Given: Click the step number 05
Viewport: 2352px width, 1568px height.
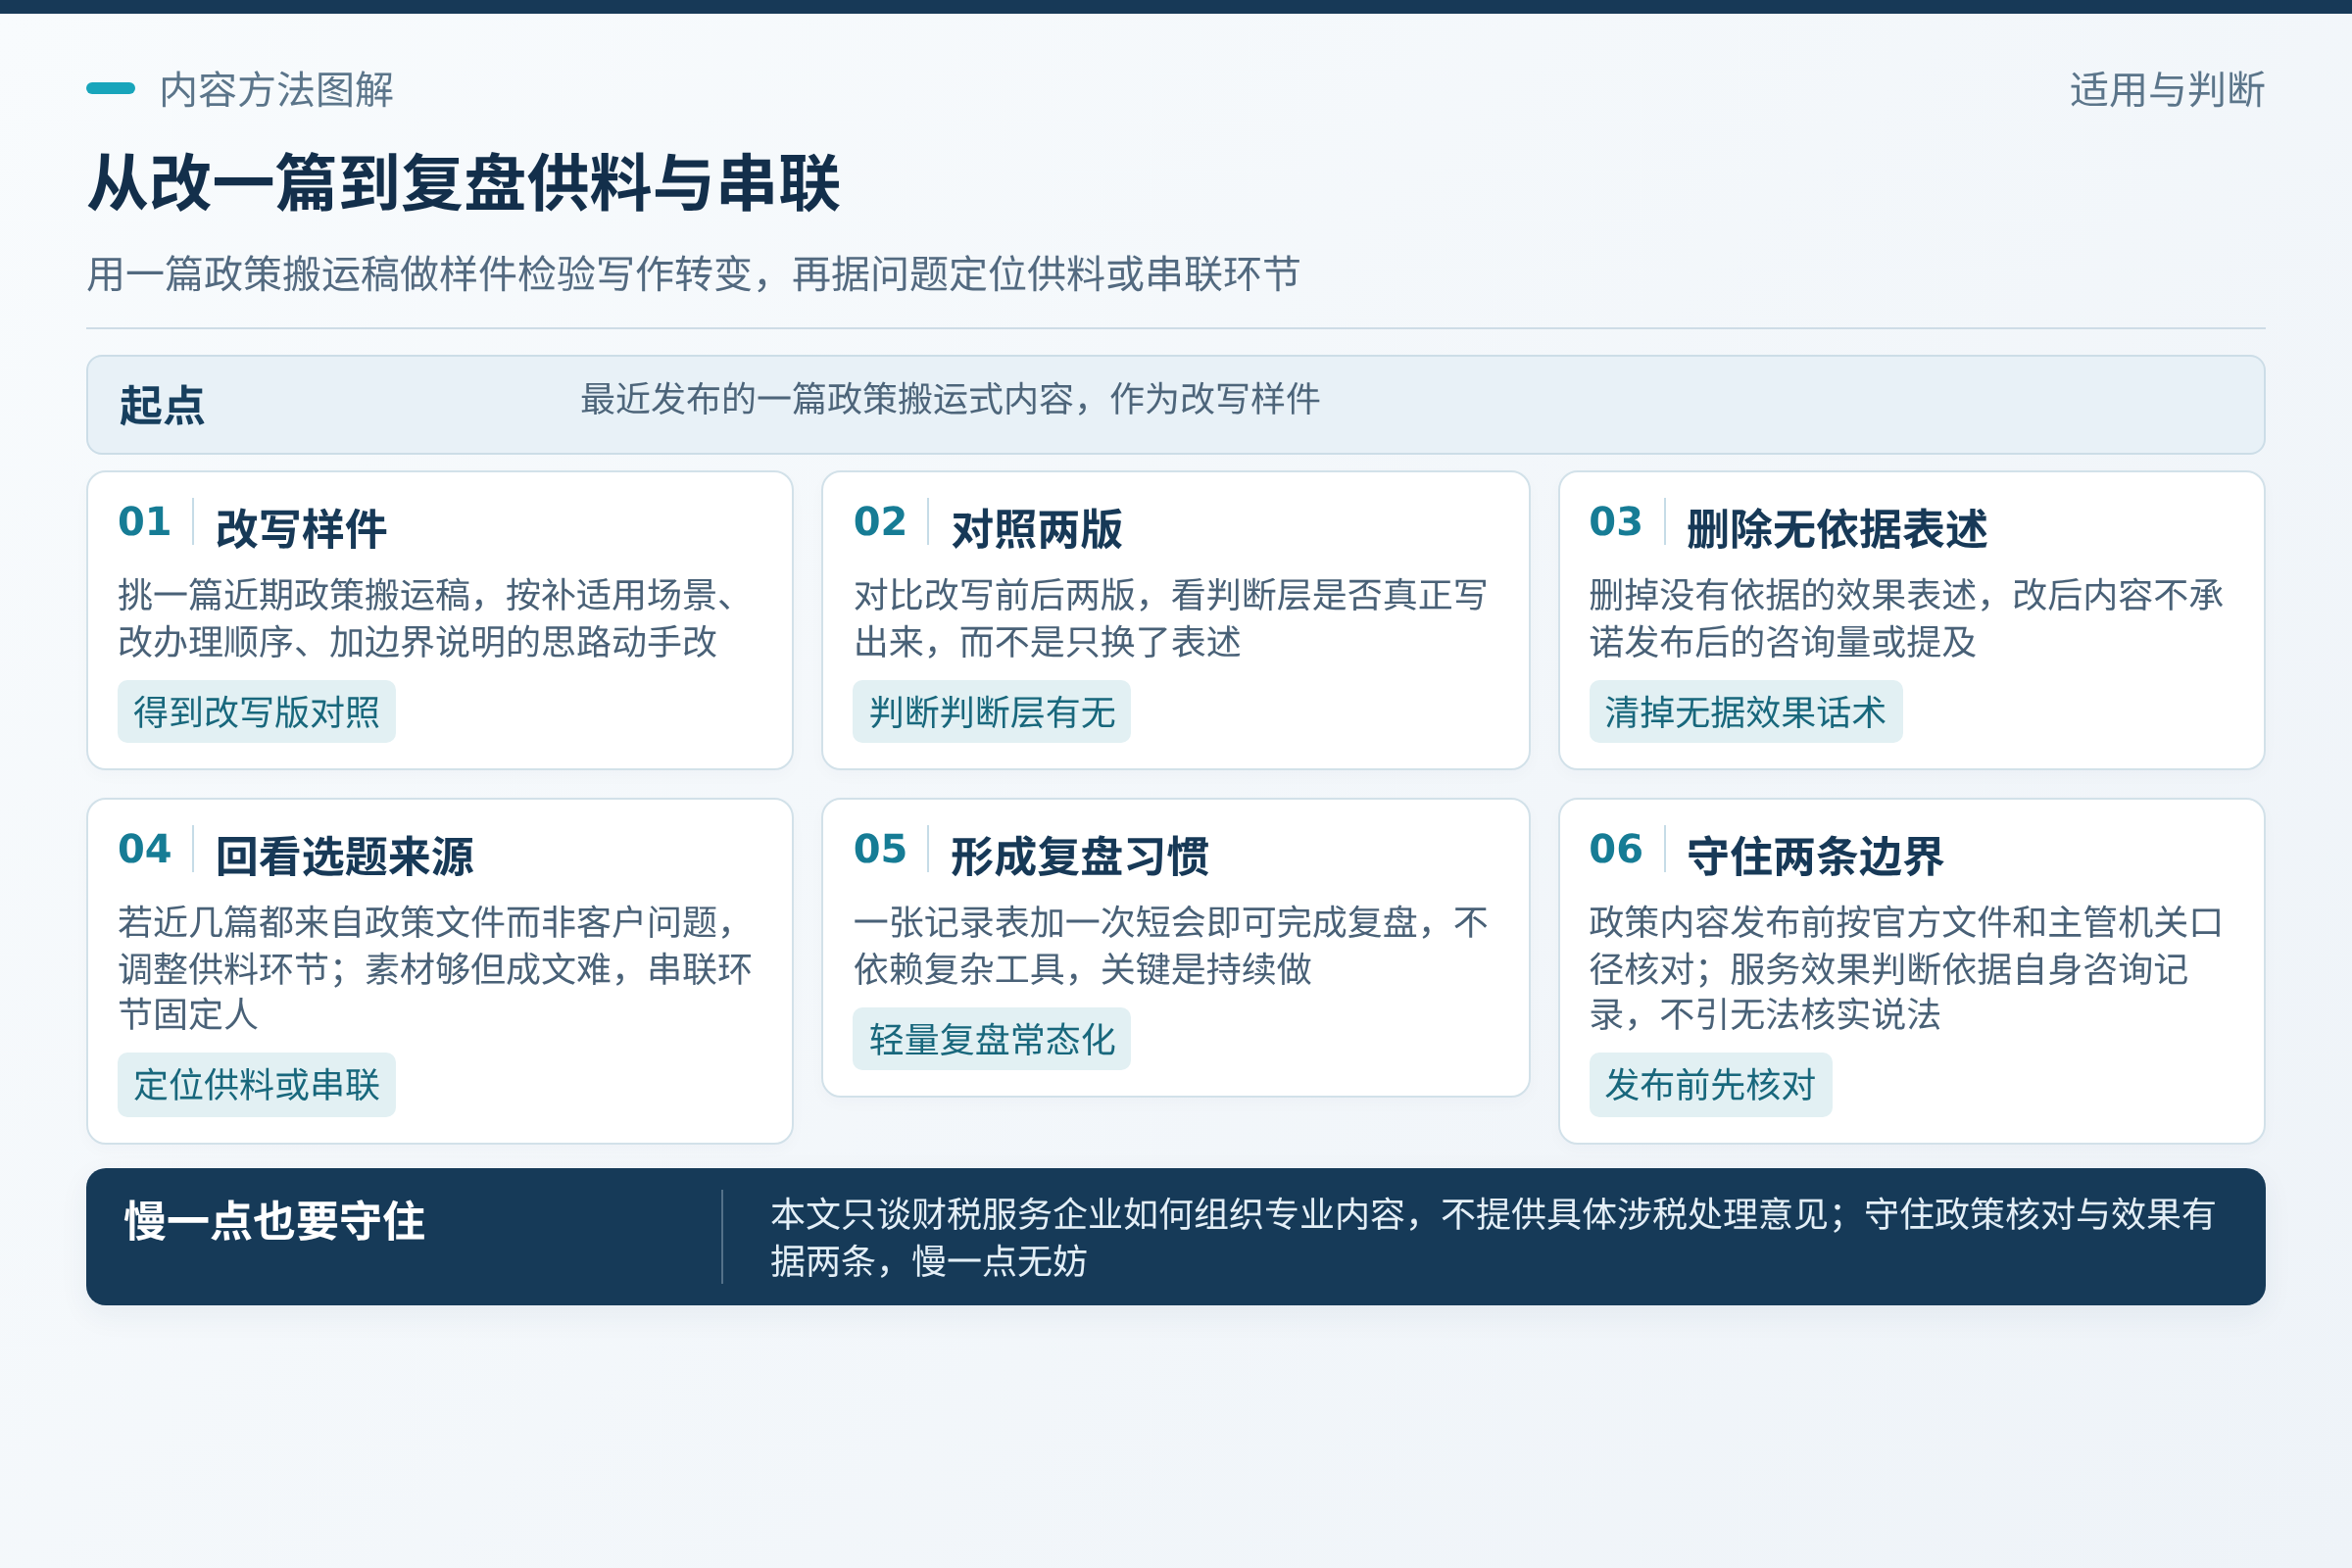Looking at the screenshot, I should (x=880, y=849).
